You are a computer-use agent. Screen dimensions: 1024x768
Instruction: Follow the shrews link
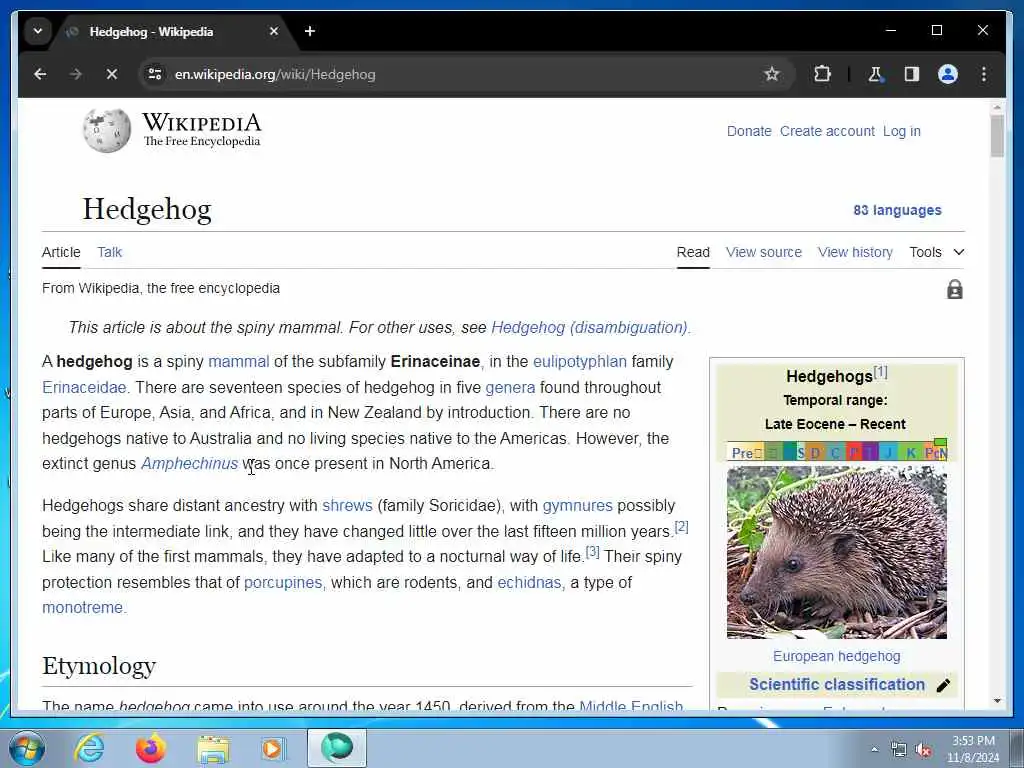coord(347,505)
